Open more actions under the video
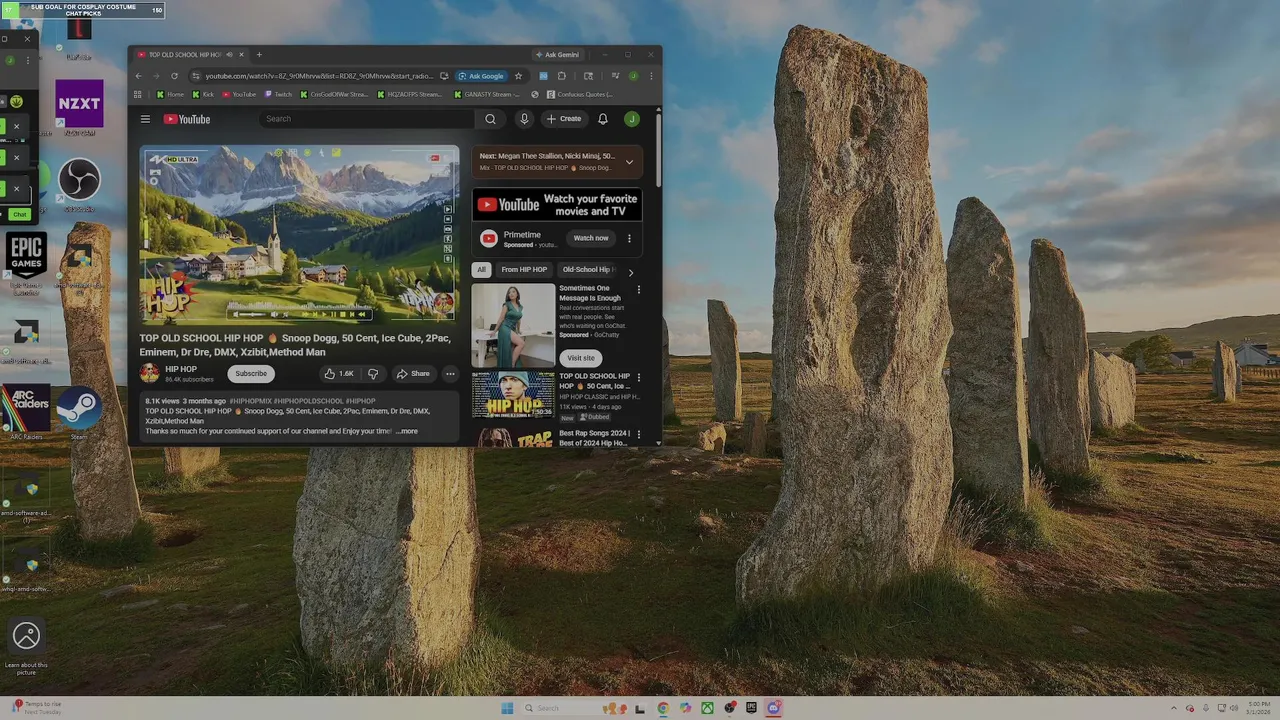The height and width of the screenshot is (720, 1280). (x=450, y=374)
